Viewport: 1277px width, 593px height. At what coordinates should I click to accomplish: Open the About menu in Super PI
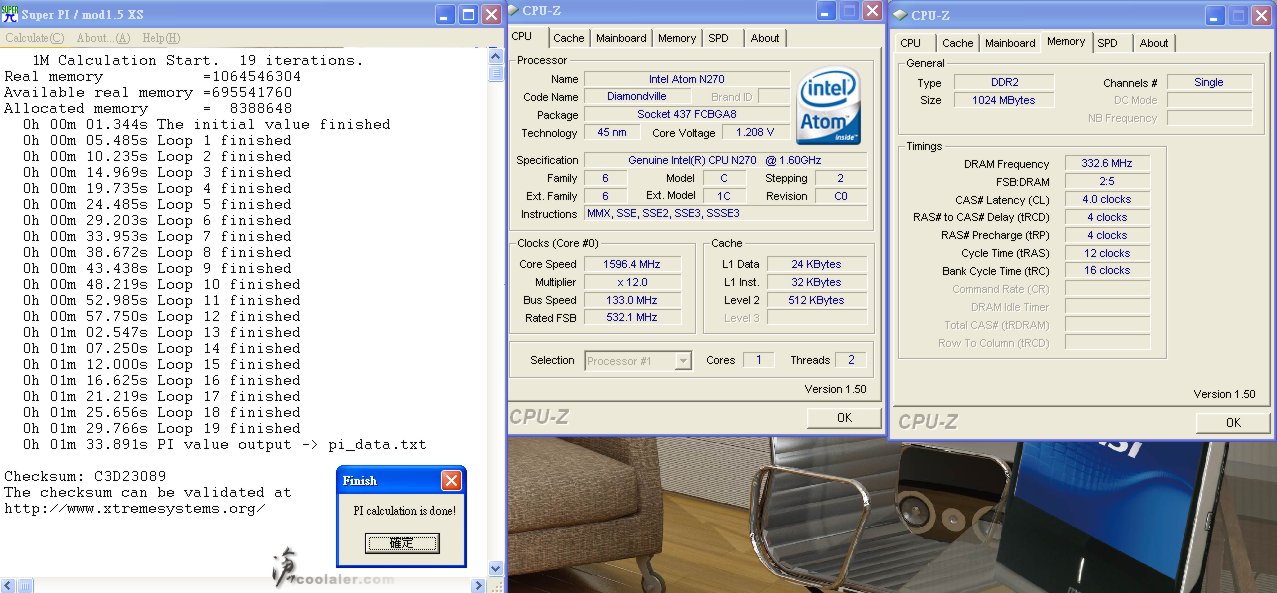pyautogui.click(x=103, y=38)
